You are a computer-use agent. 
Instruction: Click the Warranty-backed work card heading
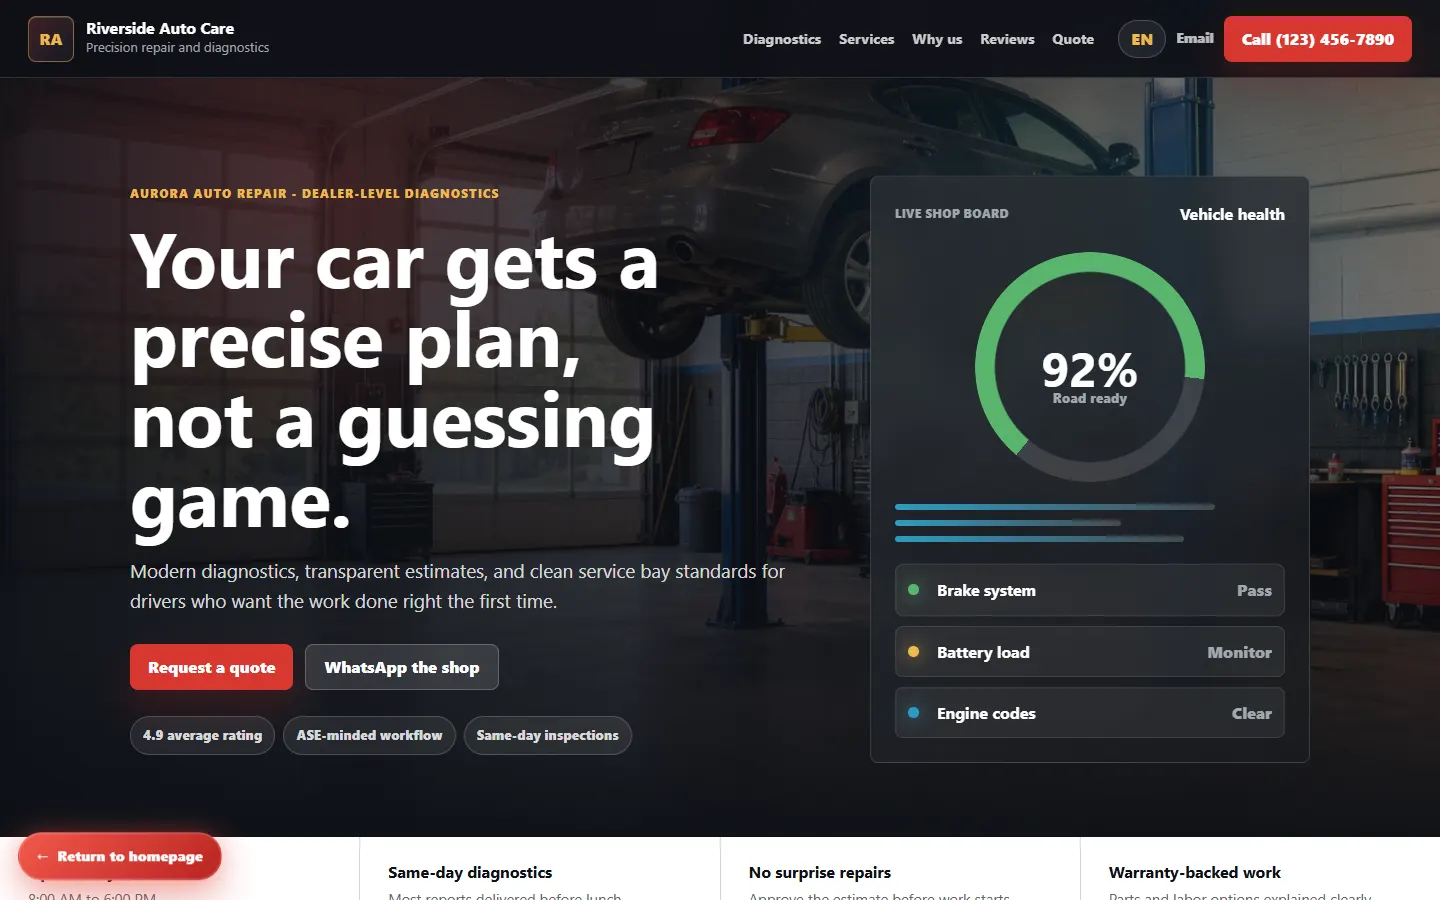1195,872
